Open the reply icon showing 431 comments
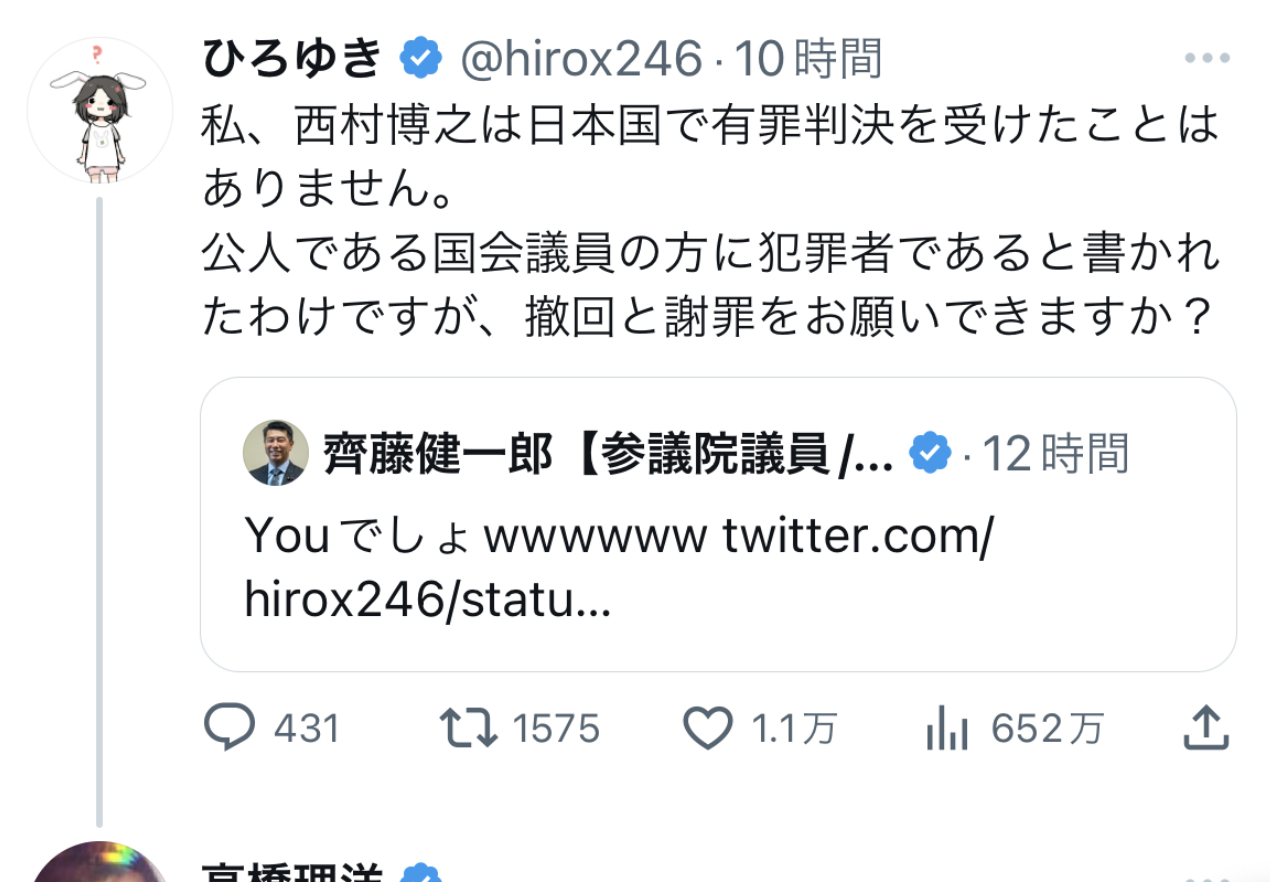 point(229,728)
